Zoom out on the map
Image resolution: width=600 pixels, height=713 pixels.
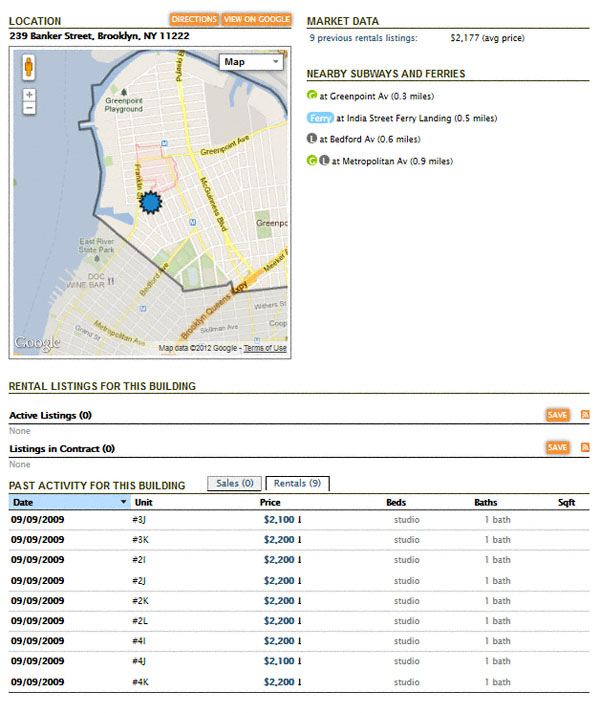click(29, 108)
